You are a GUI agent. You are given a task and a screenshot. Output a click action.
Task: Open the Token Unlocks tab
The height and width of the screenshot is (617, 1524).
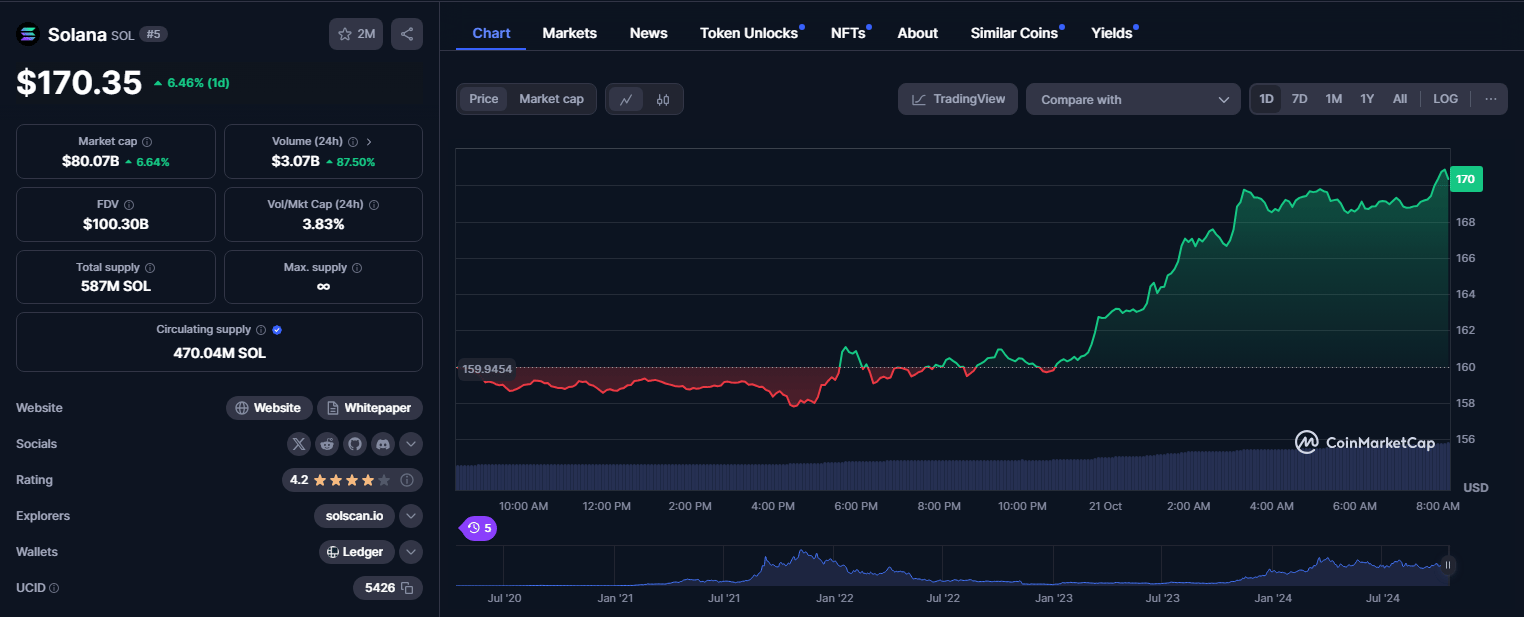(x=749, y=33)
